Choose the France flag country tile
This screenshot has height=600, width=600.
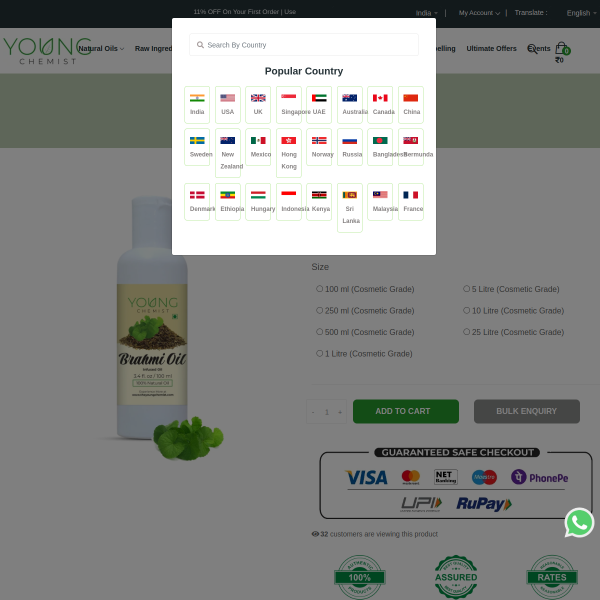click(411, 202)
